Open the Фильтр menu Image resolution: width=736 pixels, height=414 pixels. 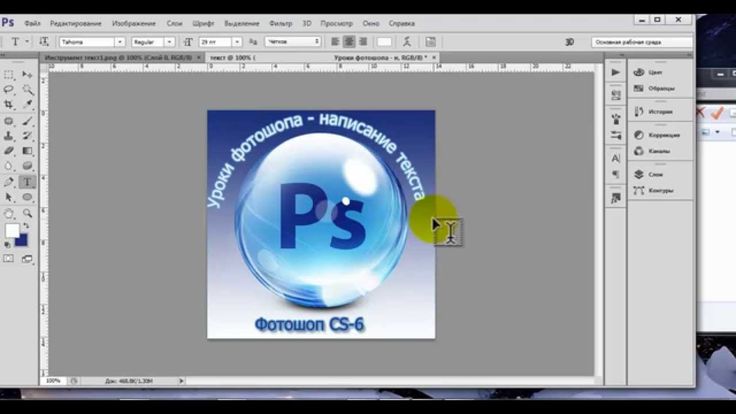(x=281, y=23)
